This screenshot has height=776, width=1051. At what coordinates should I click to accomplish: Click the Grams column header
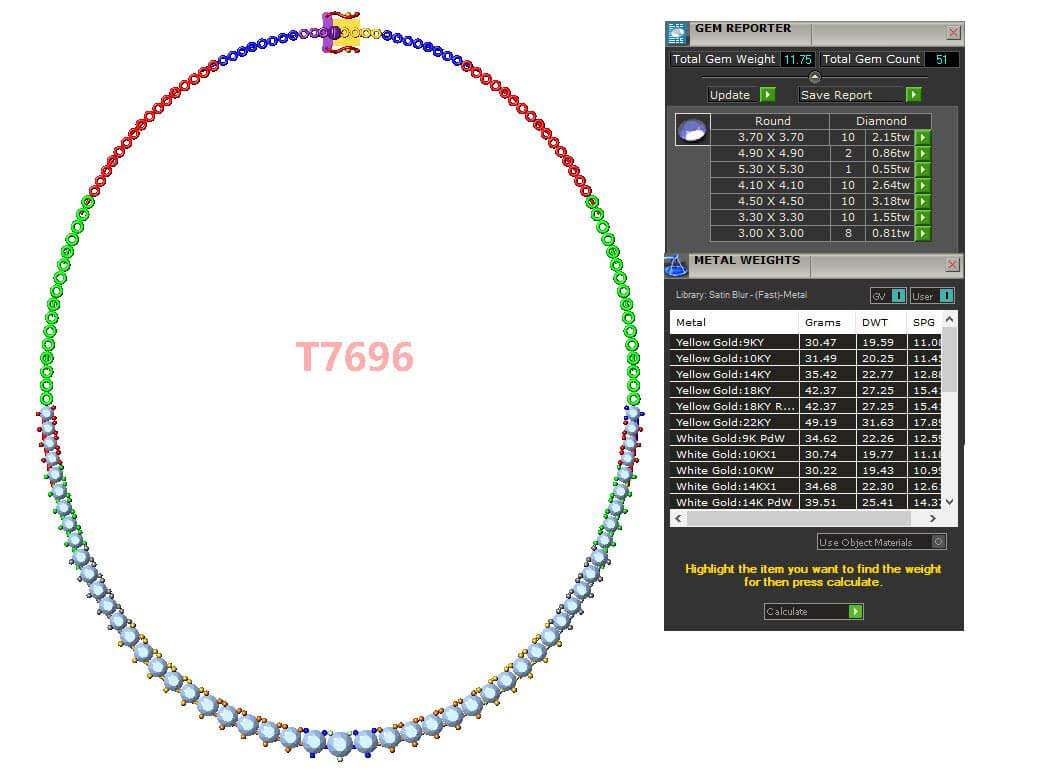click(x=823, y=322)
